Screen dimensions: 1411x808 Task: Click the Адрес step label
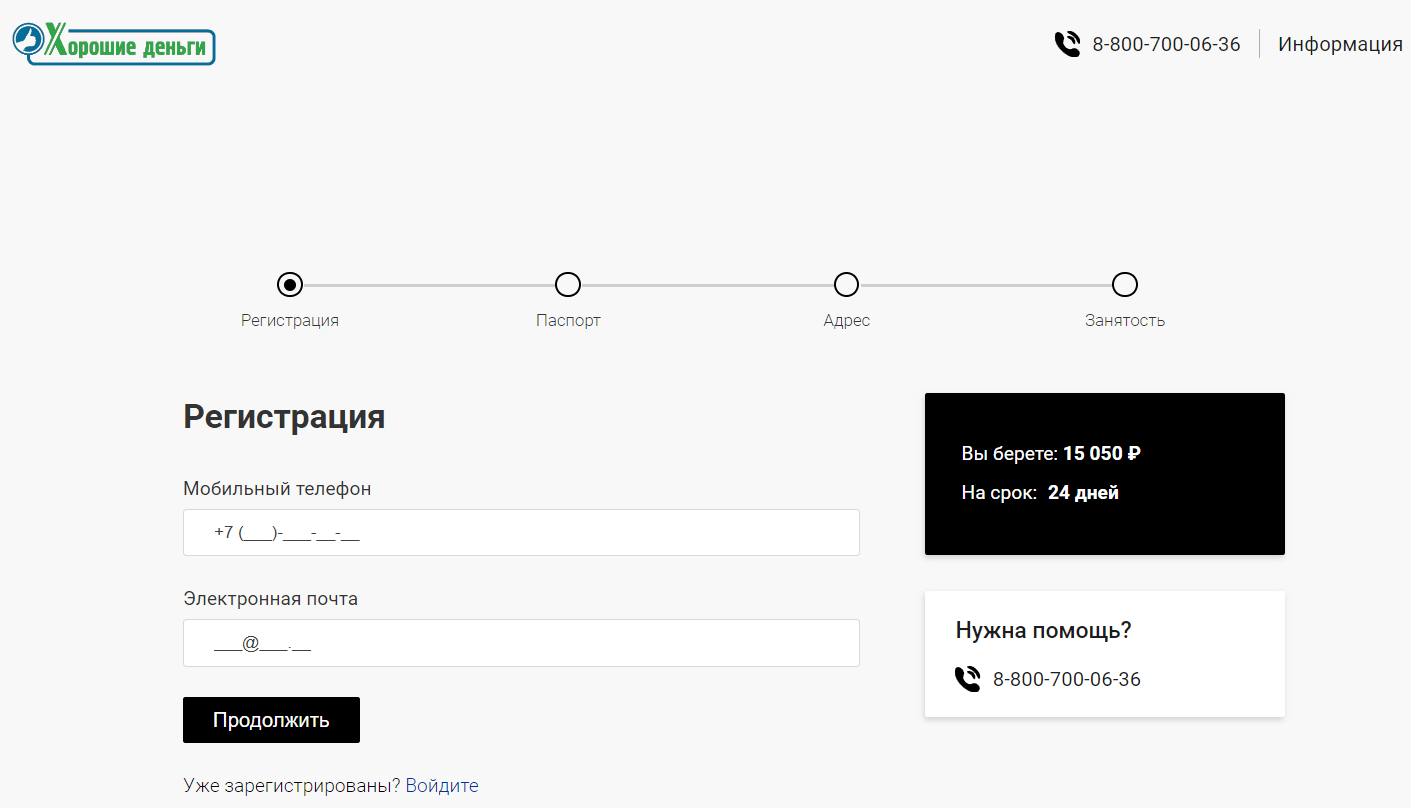click(x=846, y=321)
